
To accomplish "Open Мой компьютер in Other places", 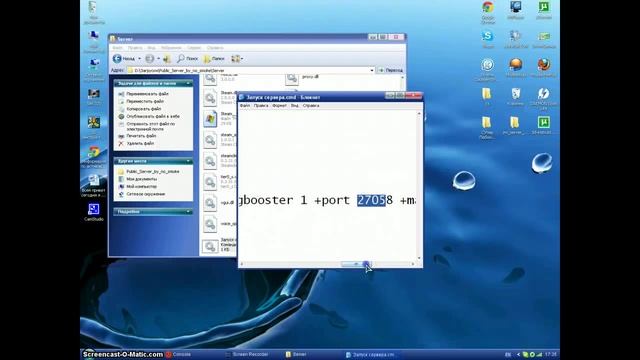I will 142,186.
